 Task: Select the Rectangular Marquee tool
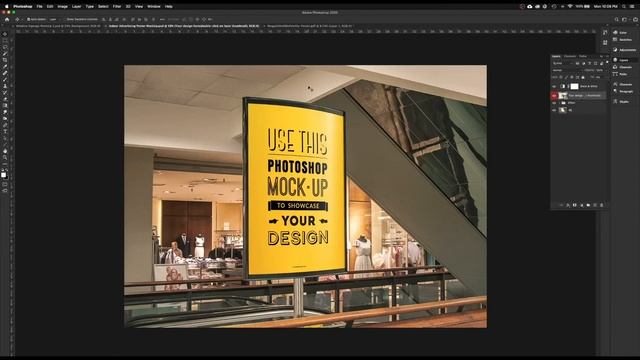5,40
